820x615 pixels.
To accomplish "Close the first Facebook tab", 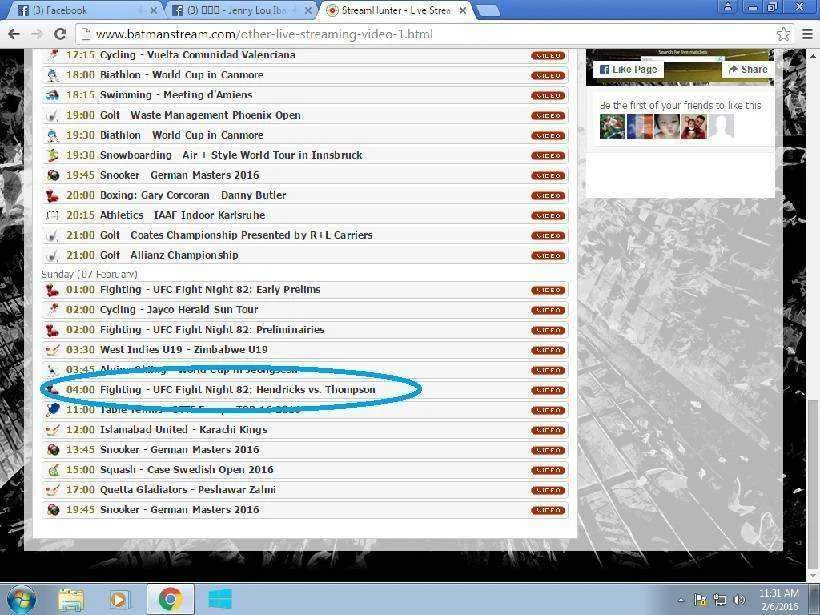I will (x=153, y=10).
